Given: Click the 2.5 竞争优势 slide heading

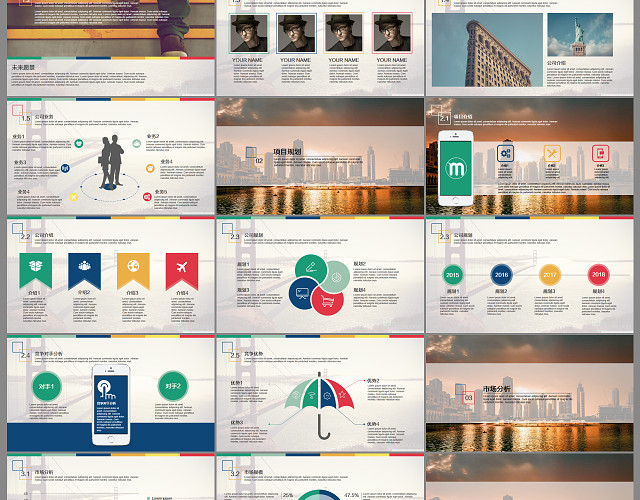Looking at the screenshot, I should (254, 354).
